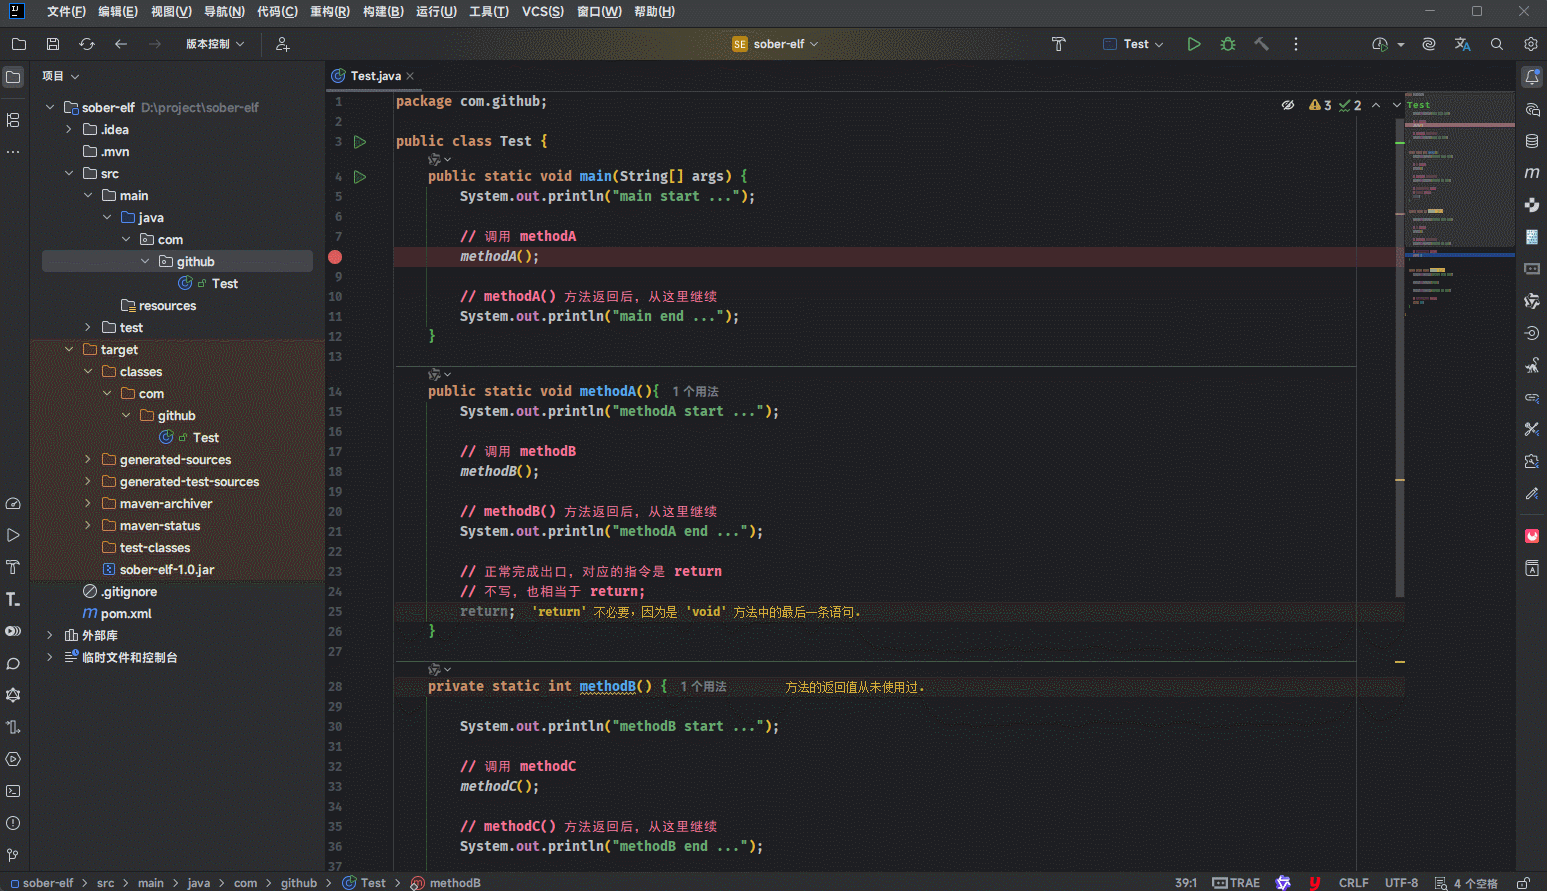Expand the generated-sources folder
Image resolution: width=1547 pixels, height=891 pixels.
pos(88,460)
